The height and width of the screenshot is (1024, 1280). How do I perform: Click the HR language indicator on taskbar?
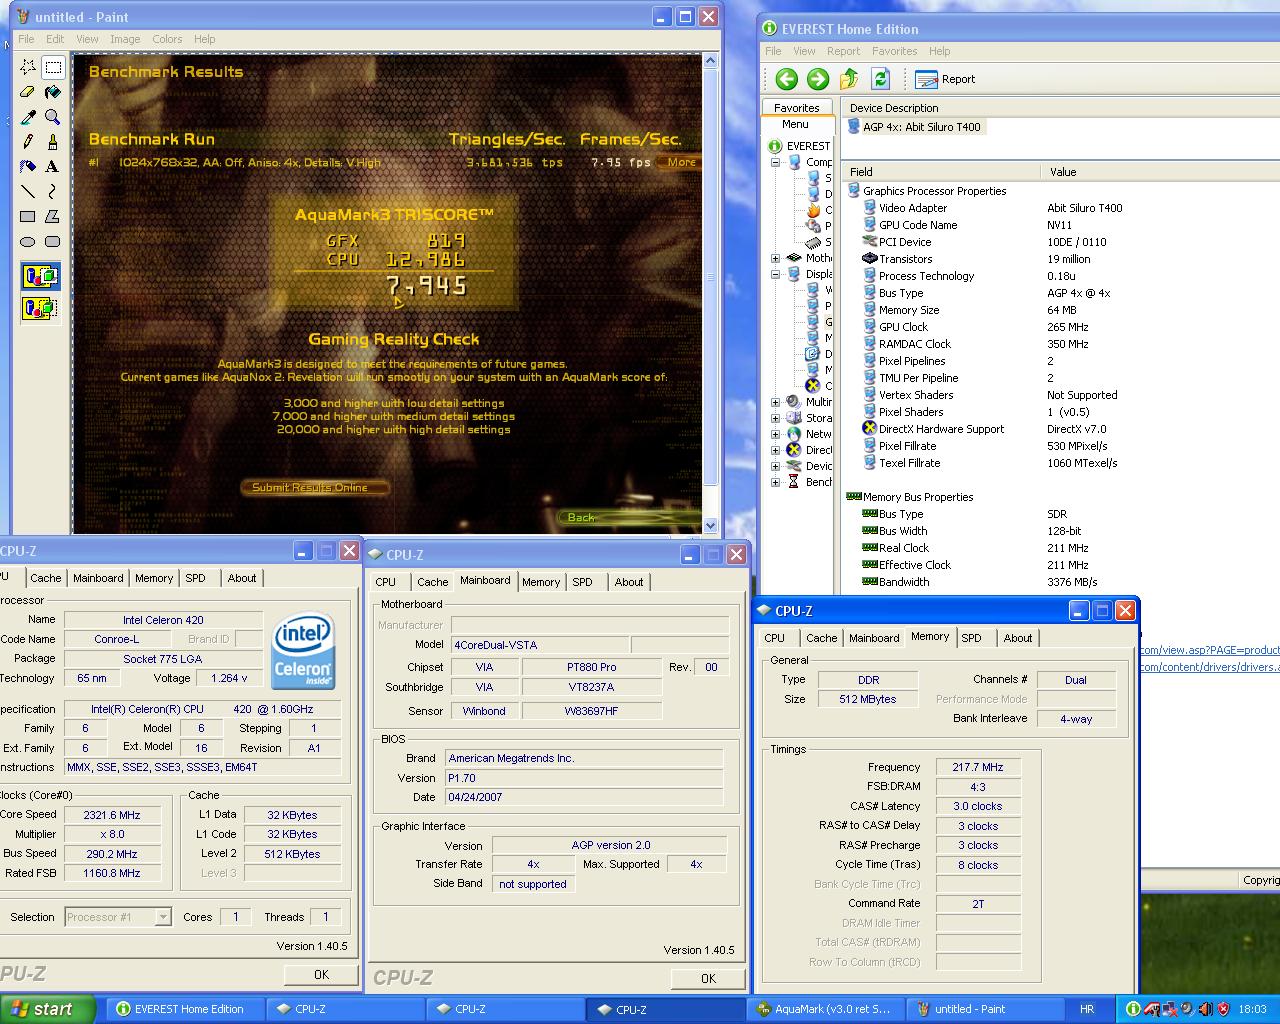pos(1087,1009)
